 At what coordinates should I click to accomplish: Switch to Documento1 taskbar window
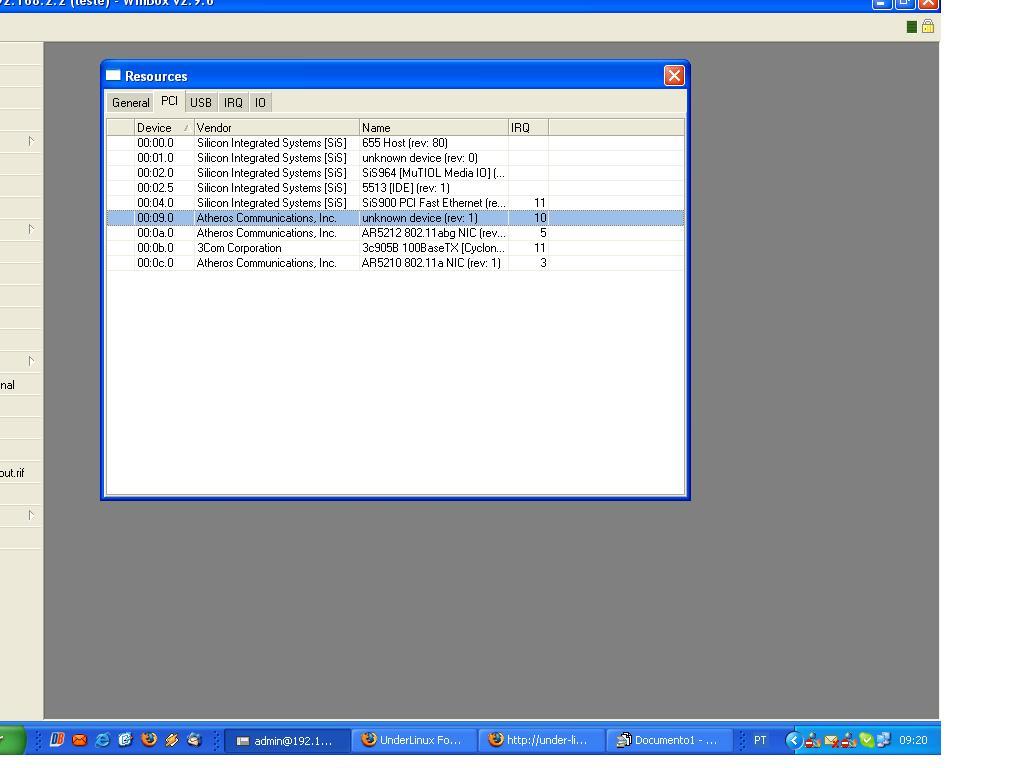click(669, 741)
